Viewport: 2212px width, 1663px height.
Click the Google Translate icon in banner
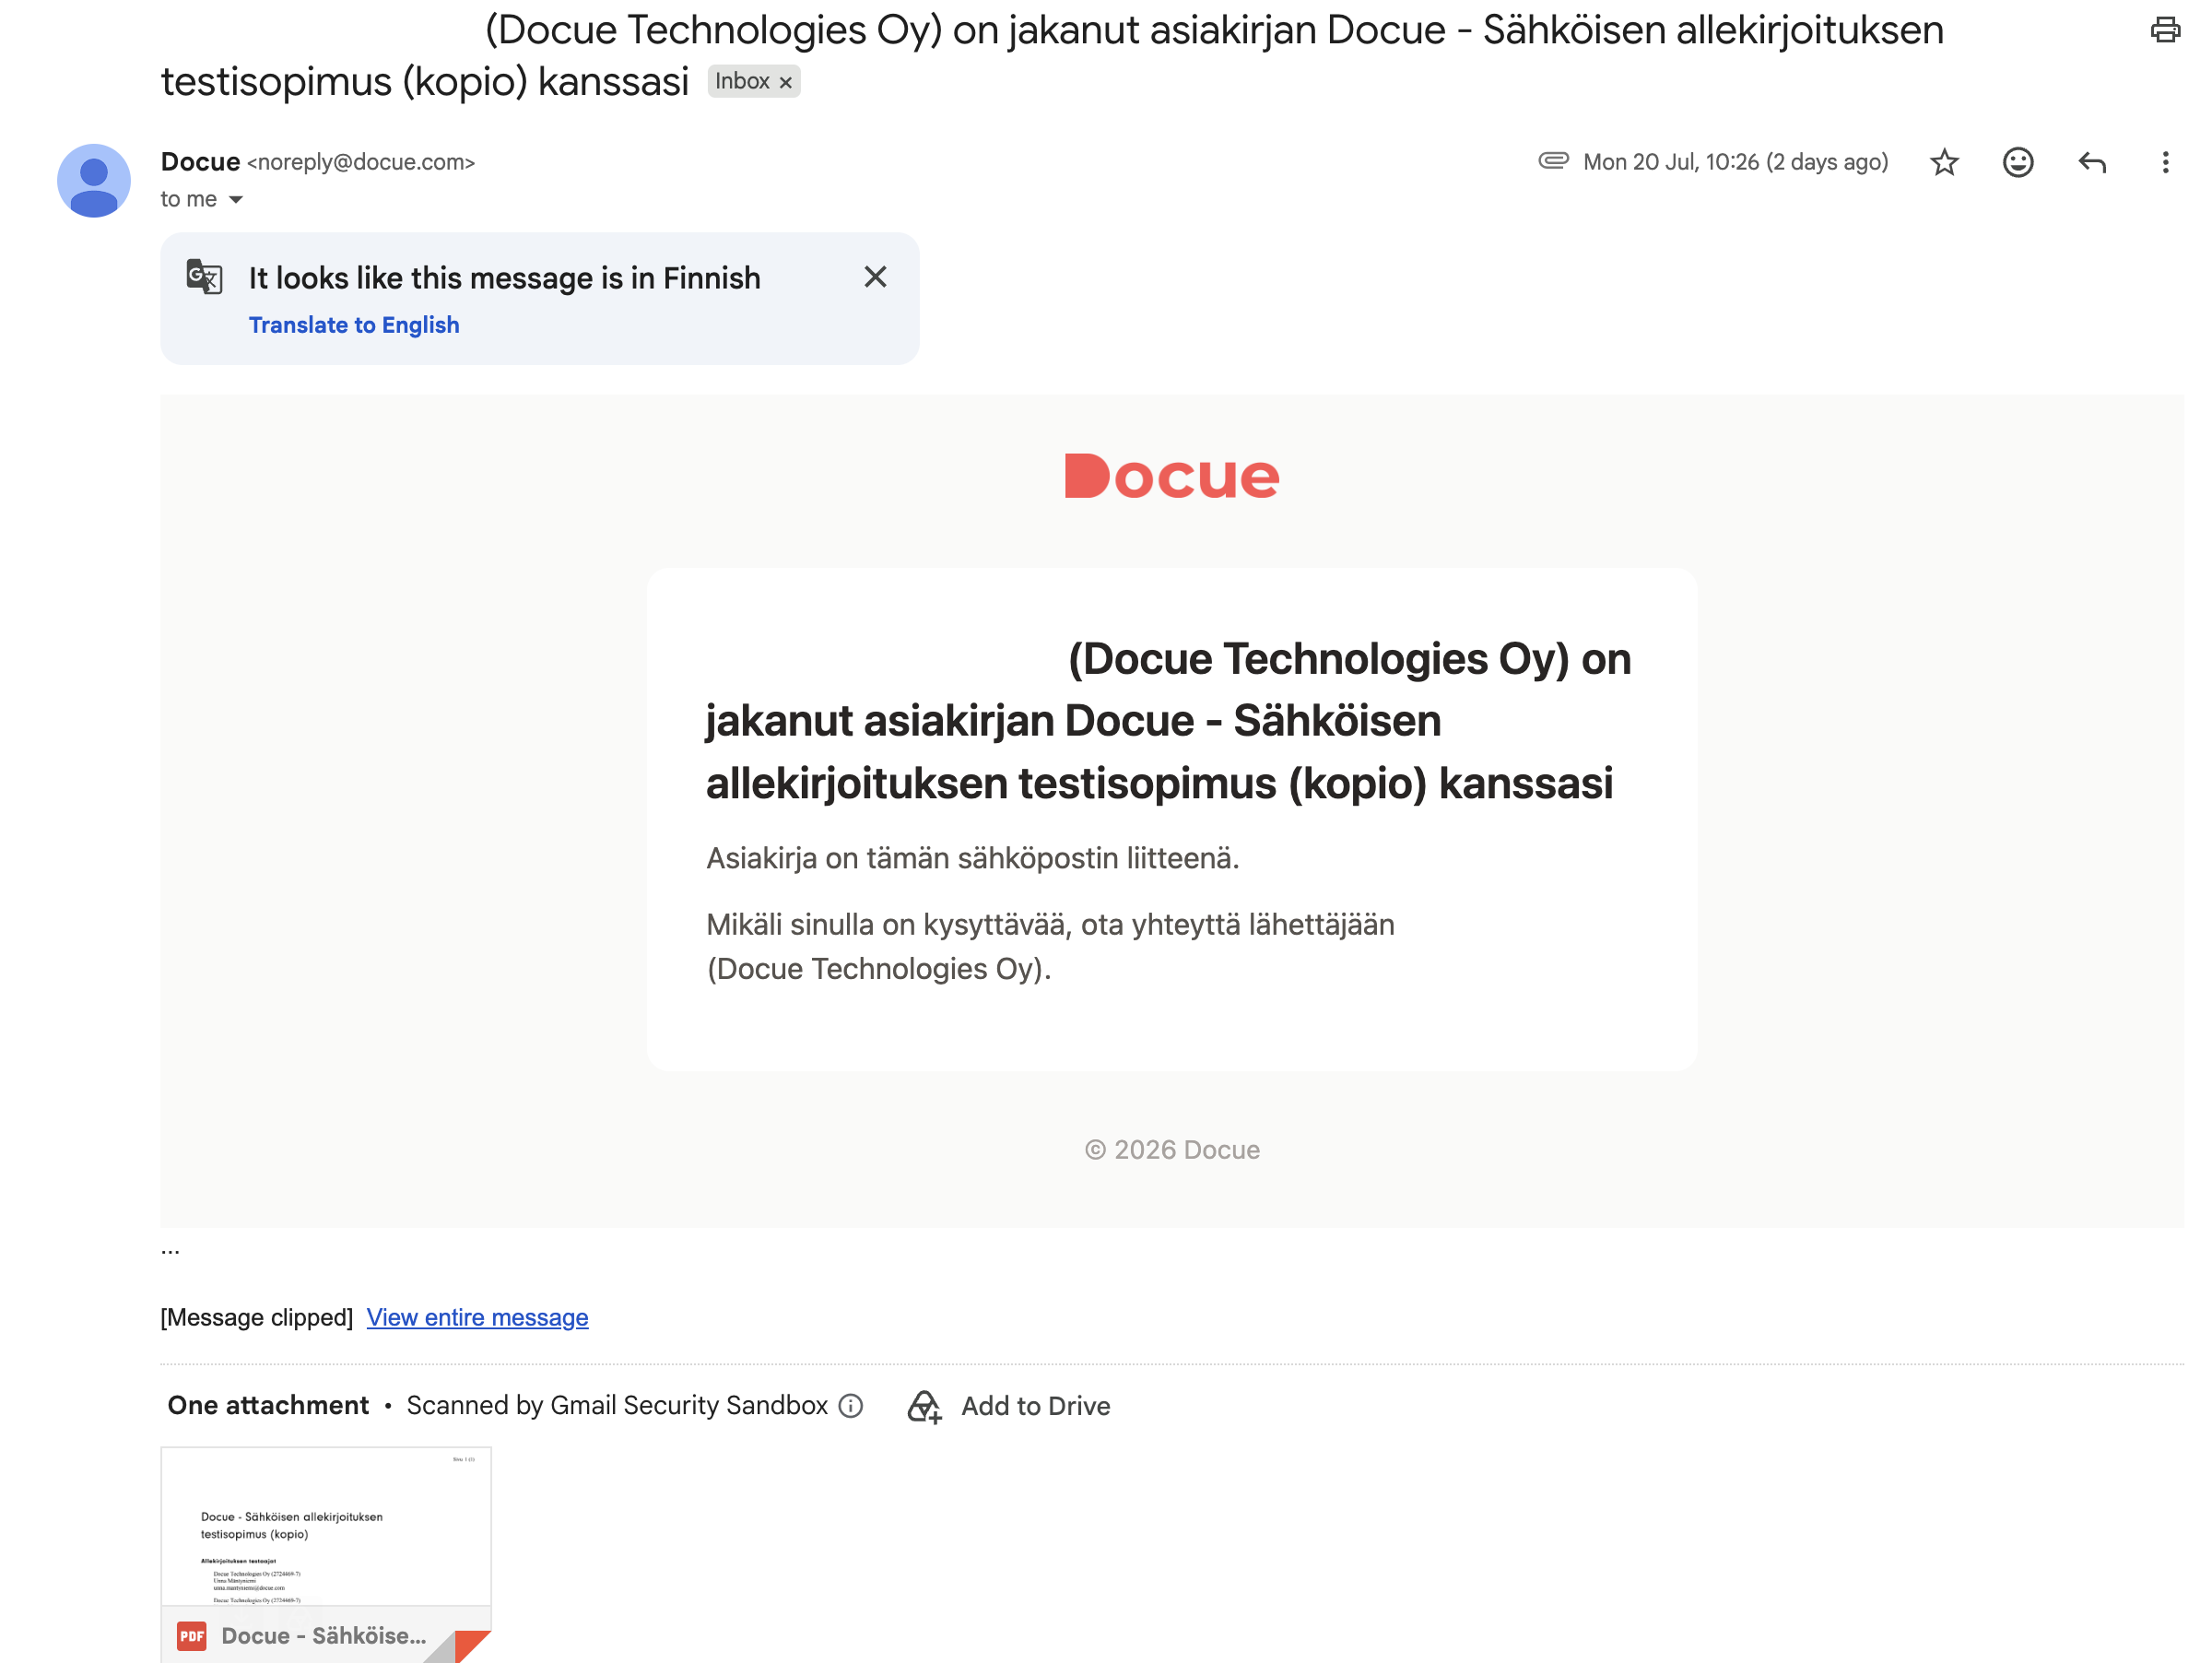[205, 277]
